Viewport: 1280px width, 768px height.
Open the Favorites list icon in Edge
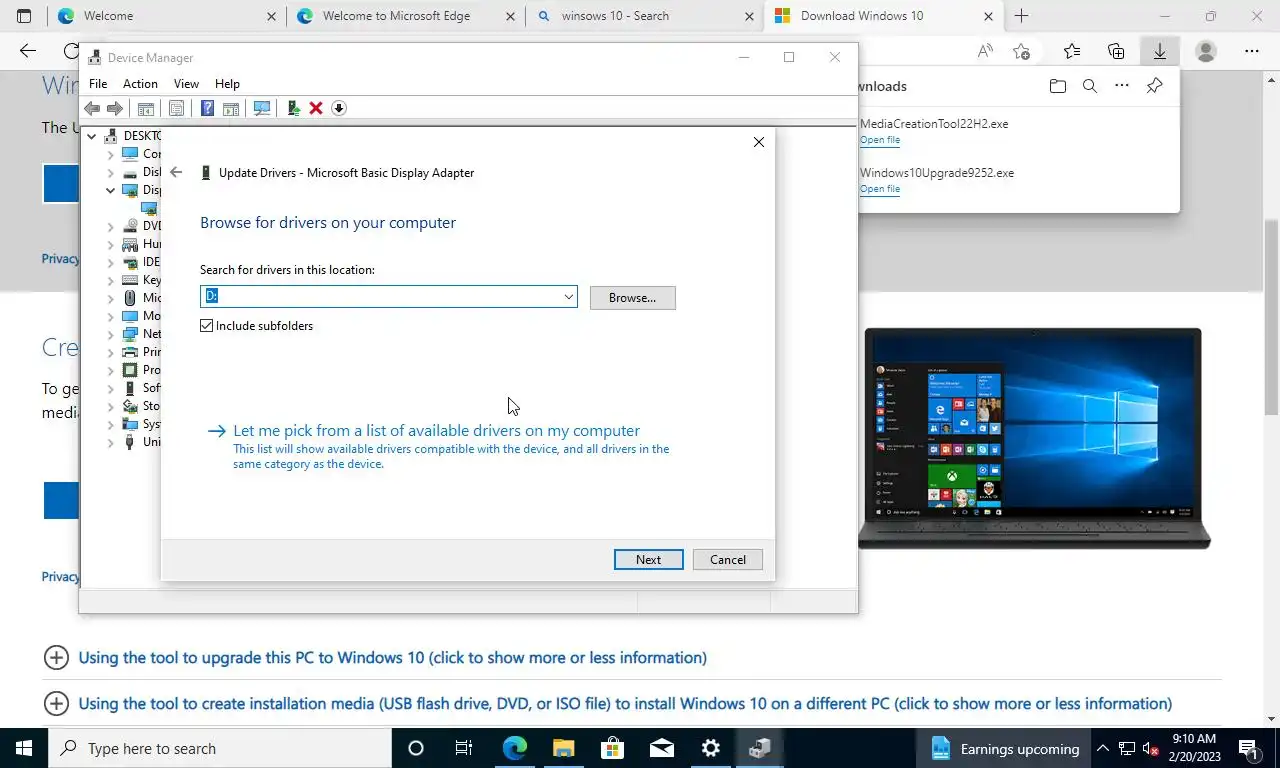click(1072, 51)
